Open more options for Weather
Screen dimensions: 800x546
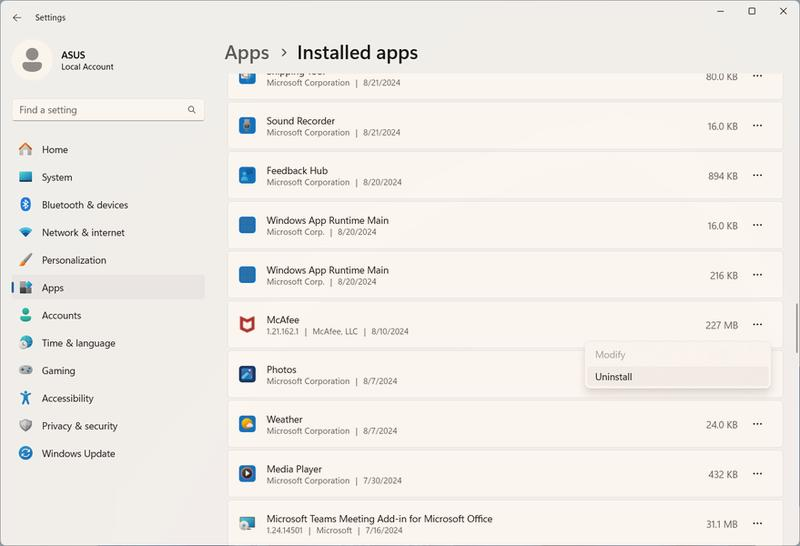(x=757, y=424)
